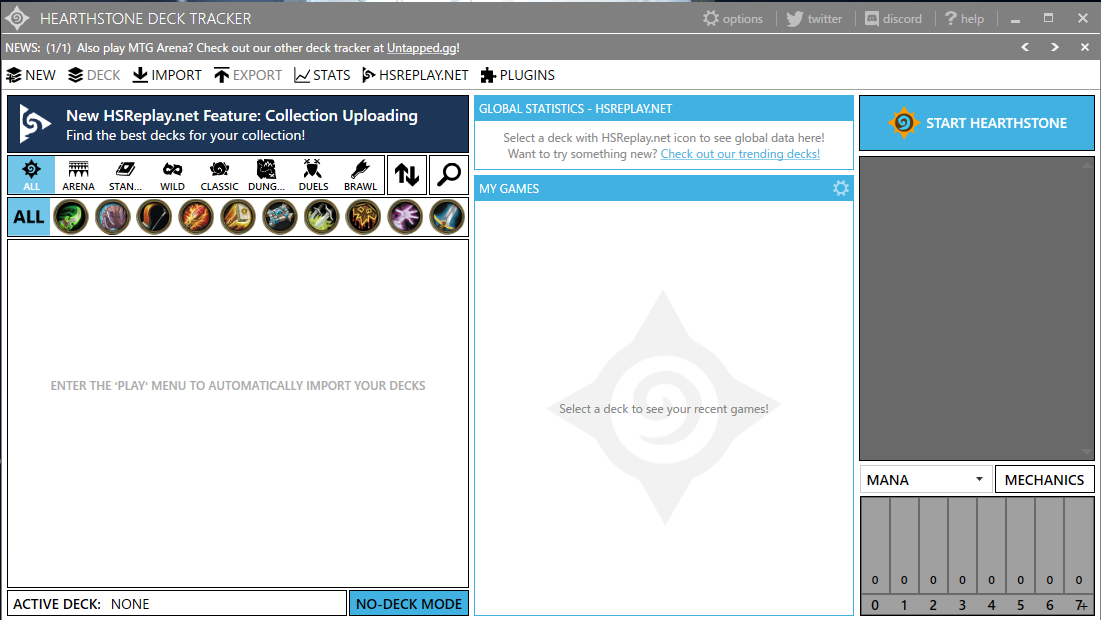
Task: Click the mana cost 7+ column label
Action: [x=1080, y=605]
